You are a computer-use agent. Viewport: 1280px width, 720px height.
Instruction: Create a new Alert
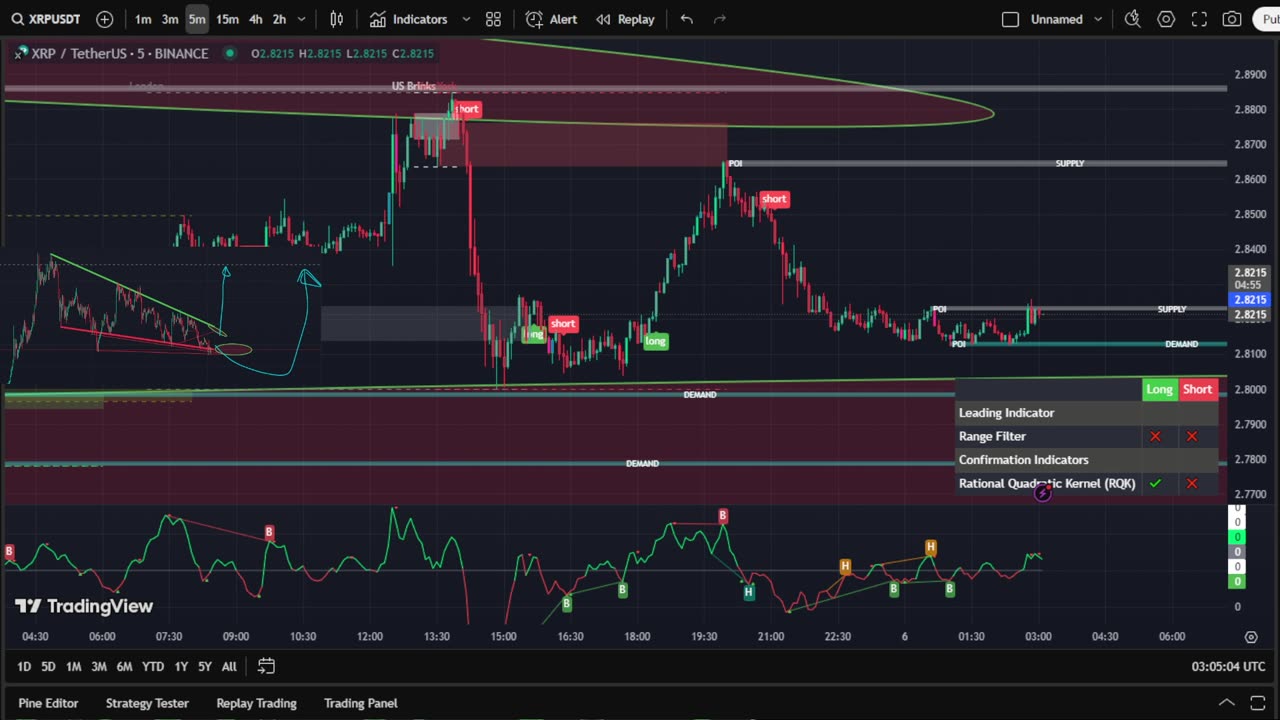coord(552,19)
